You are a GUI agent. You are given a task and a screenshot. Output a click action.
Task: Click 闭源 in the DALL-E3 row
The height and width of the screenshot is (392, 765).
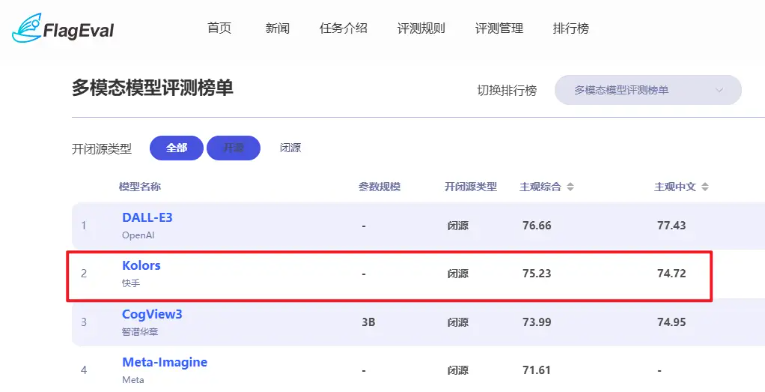[x=458, y=226]
